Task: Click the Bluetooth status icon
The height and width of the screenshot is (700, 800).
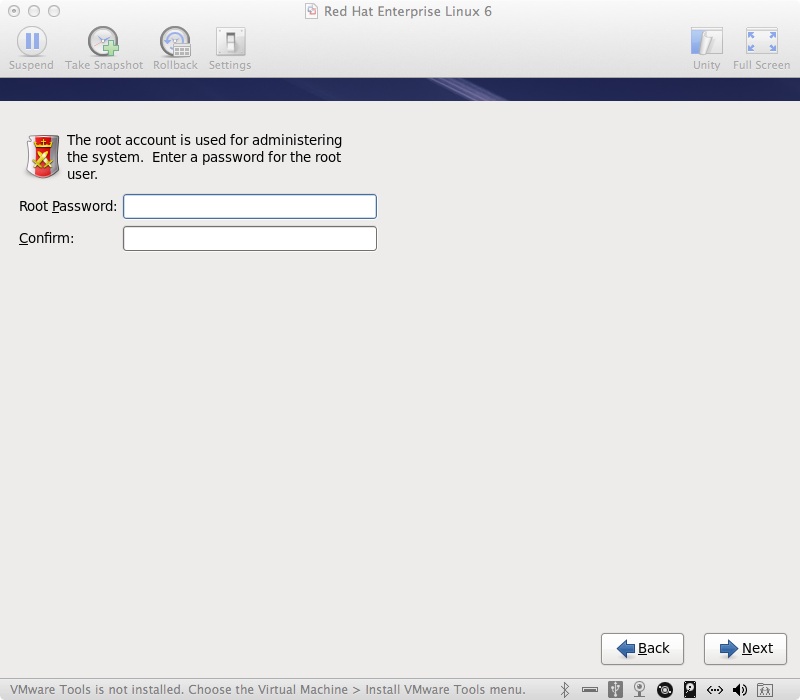Action: 565,690
